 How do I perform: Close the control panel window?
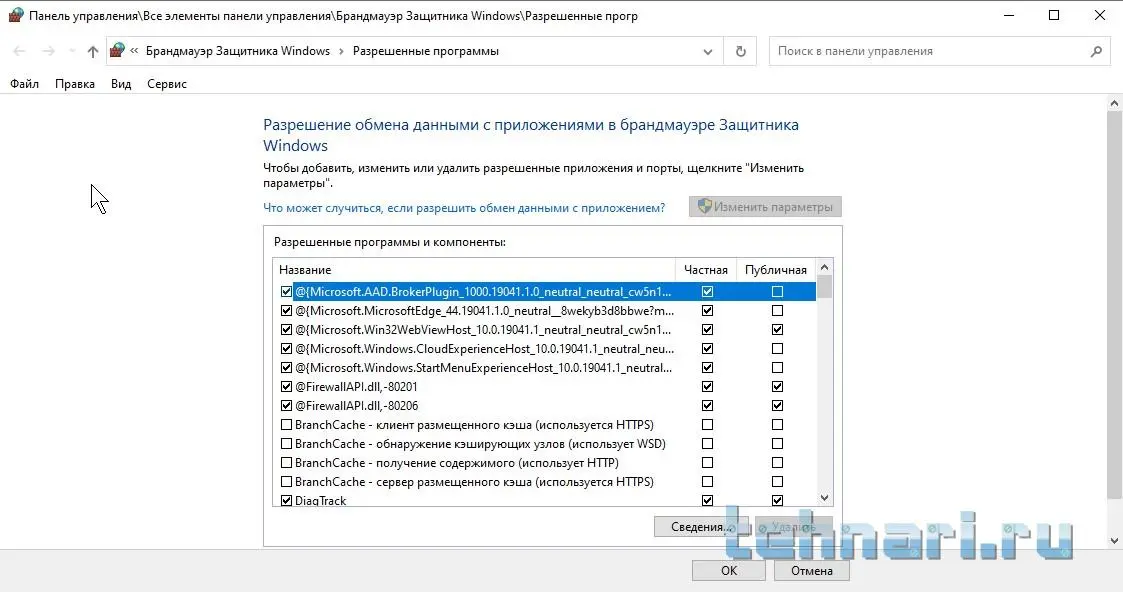coord(1099,15)
